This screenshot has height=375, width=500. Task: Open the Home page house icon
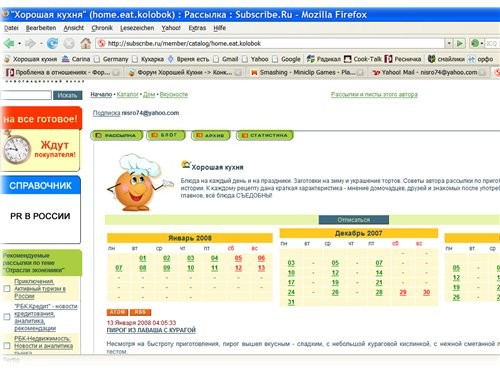86,43
